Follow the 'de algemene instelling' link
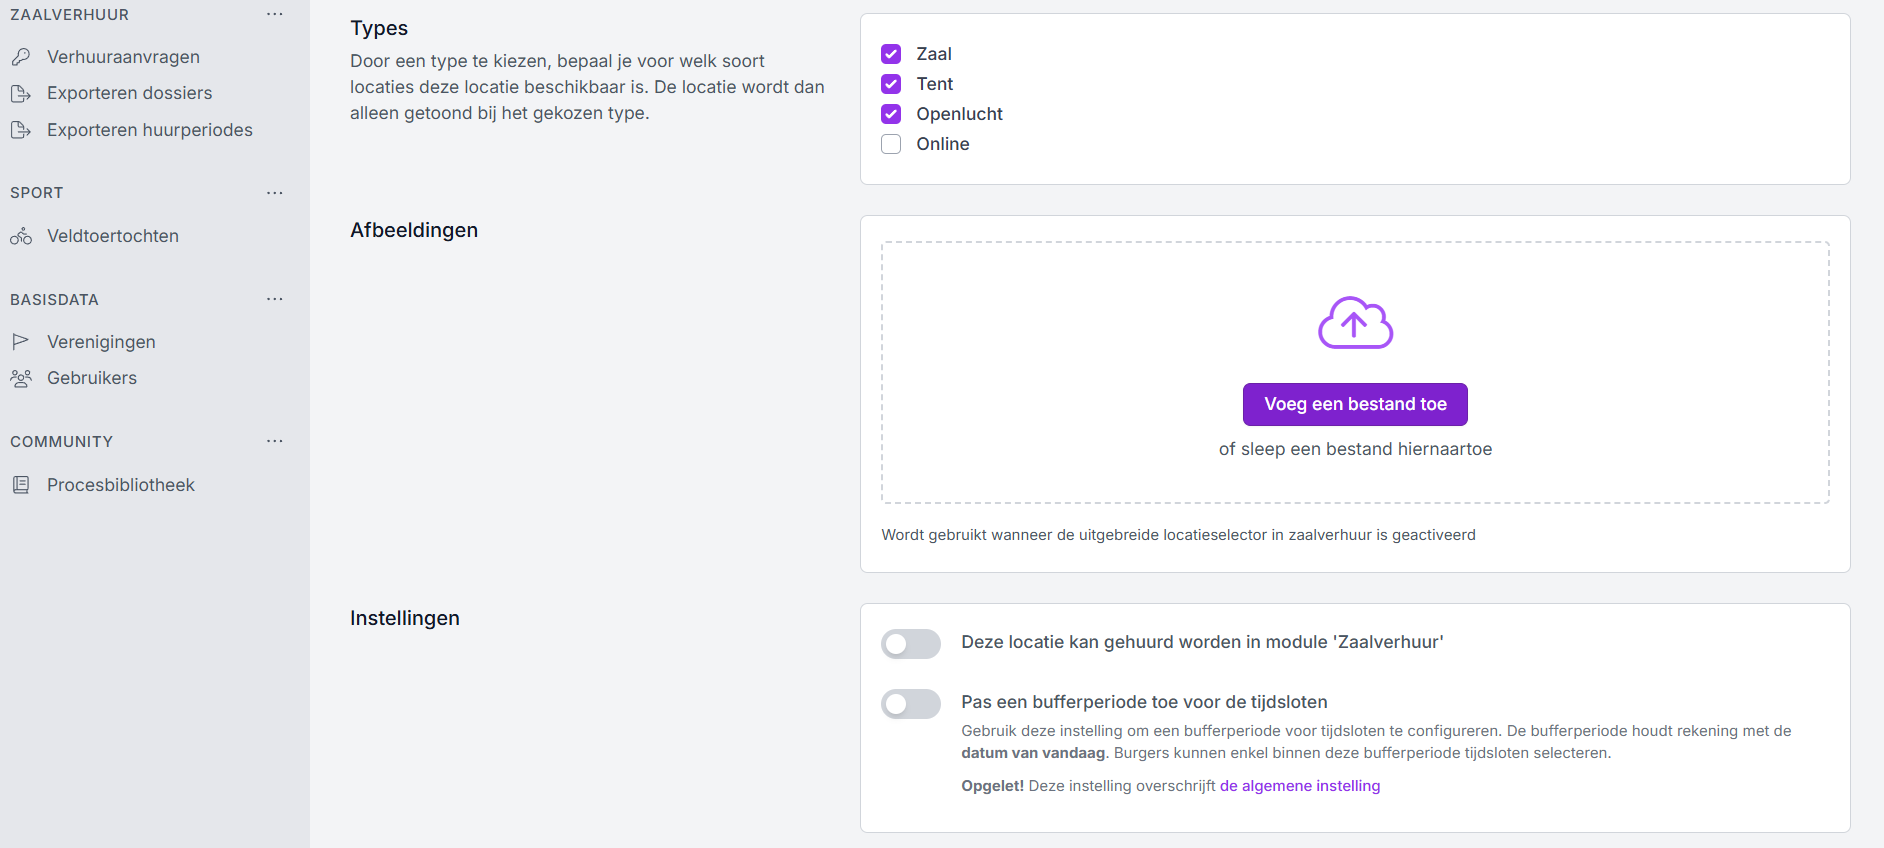The image size is (1884, 848). [1299, 786]
